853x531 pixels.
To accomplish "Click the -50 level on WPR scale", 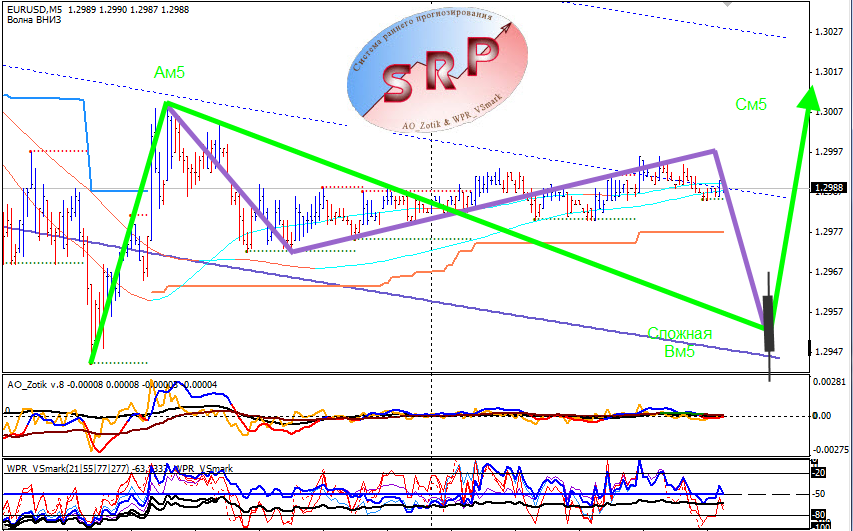I will (819, 494).
